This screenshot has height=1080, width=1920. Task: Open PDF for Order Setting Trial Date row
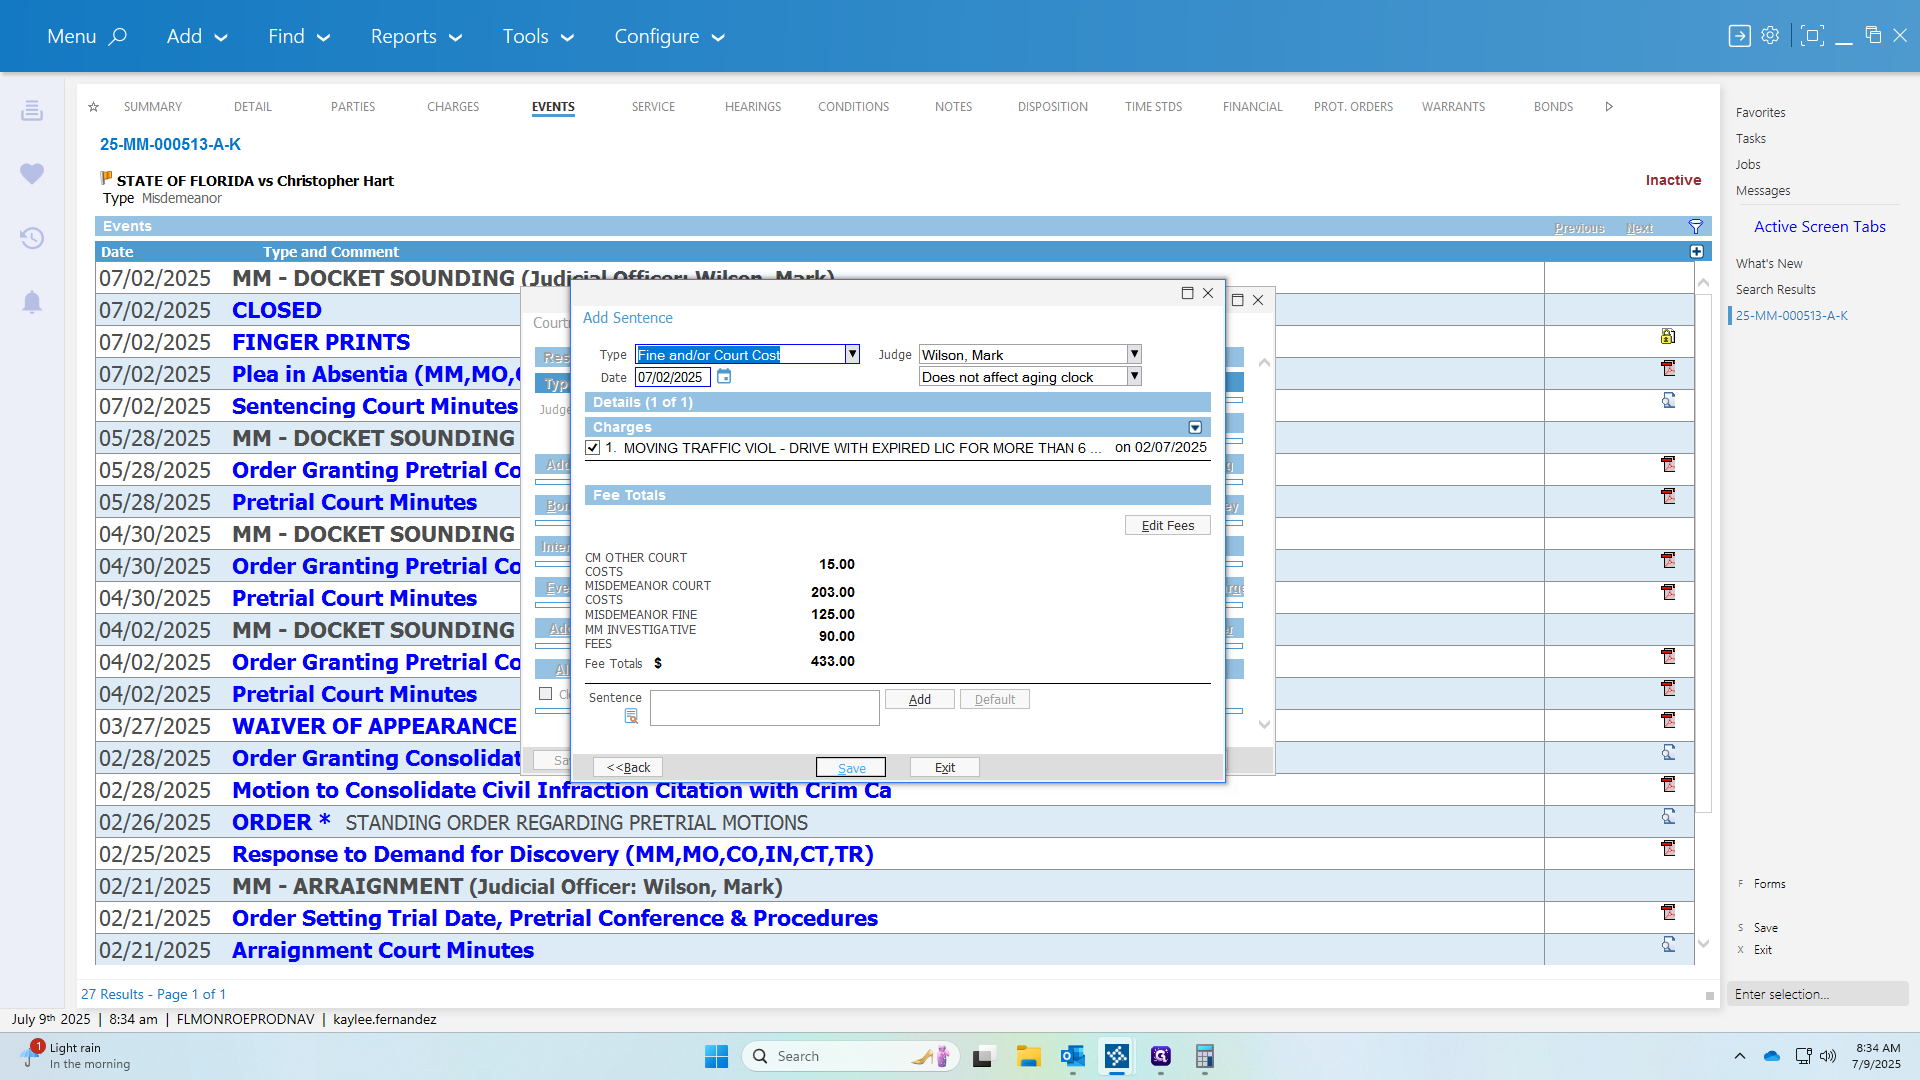click(x=1668, y=913)
